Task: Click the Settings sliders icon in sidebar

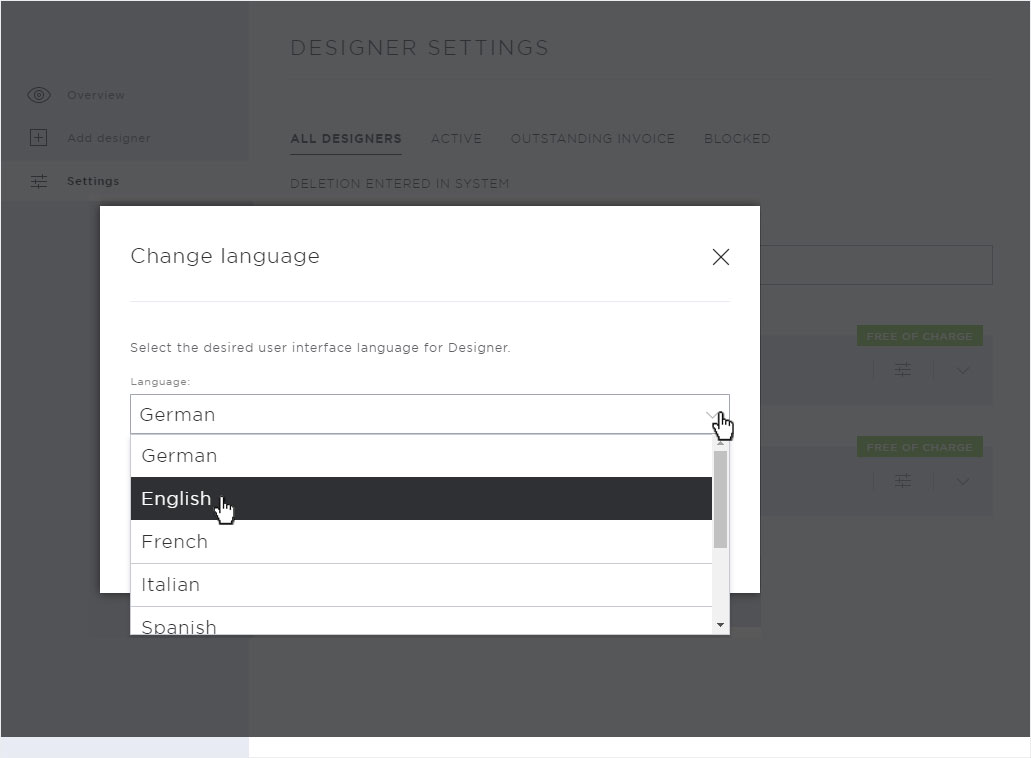Action: 39,181
